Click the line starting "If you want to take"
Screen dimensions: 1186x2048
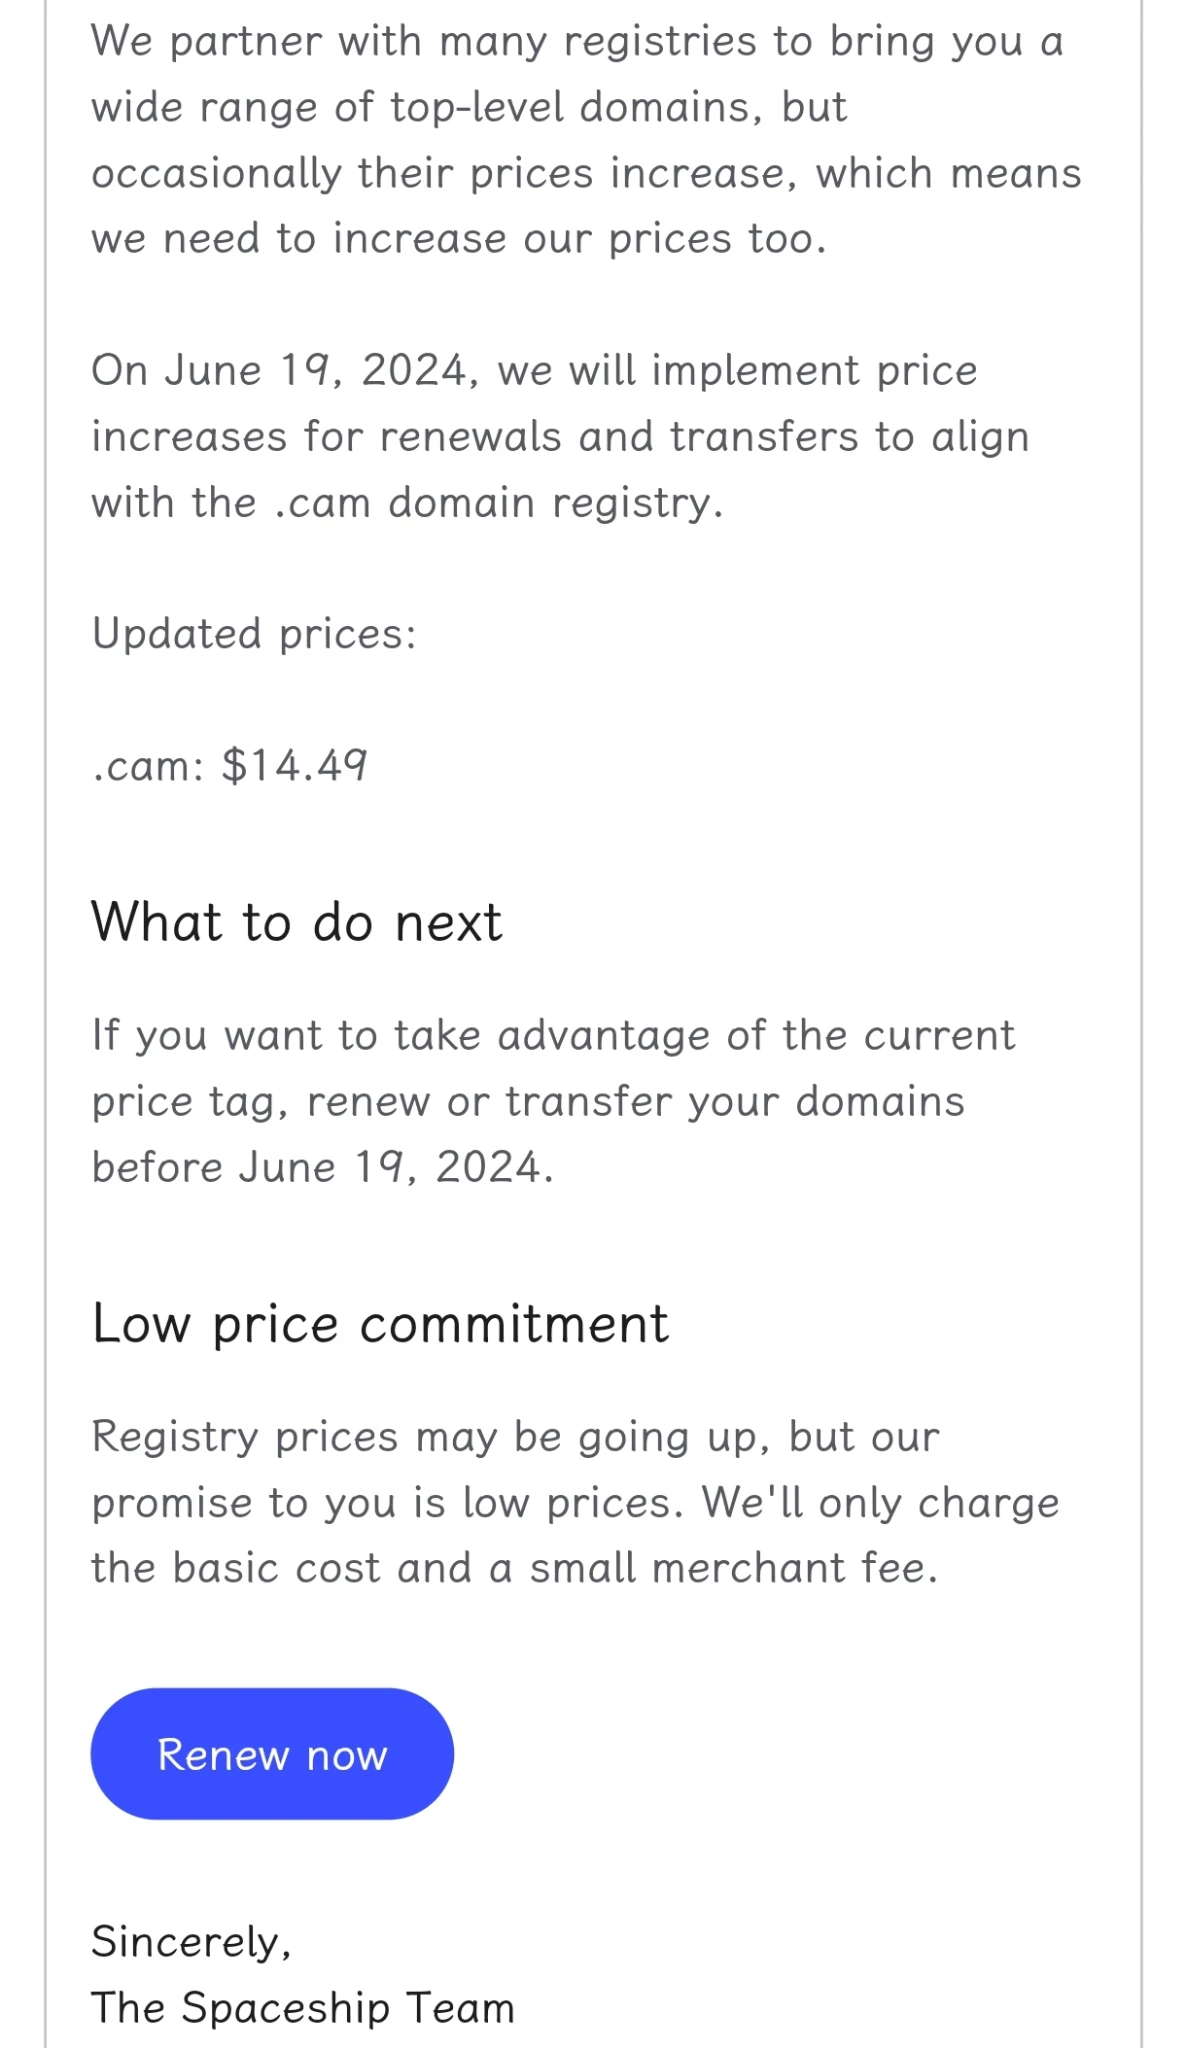(x=553, y=1036)
